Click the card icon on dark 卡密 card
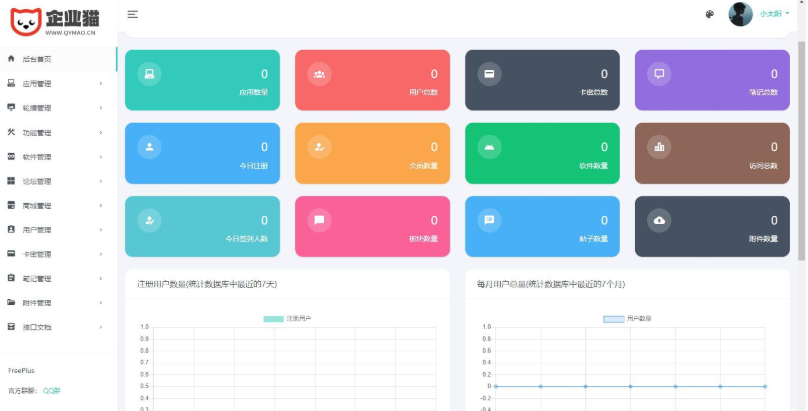 click(489, 73)
